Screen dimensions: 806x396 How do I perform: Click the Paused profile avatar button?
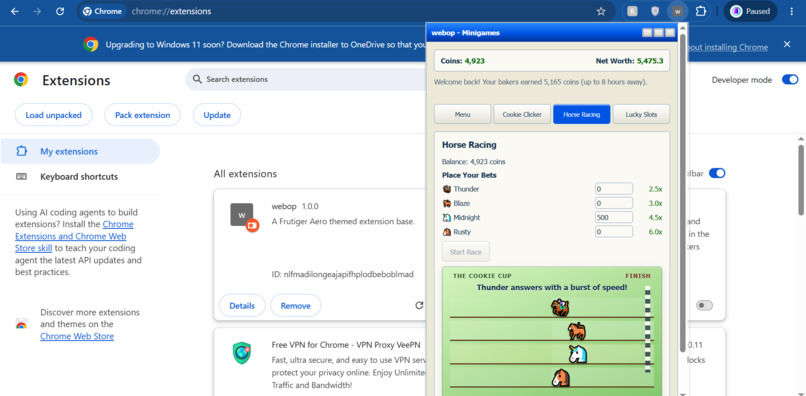tap(750, 11)
